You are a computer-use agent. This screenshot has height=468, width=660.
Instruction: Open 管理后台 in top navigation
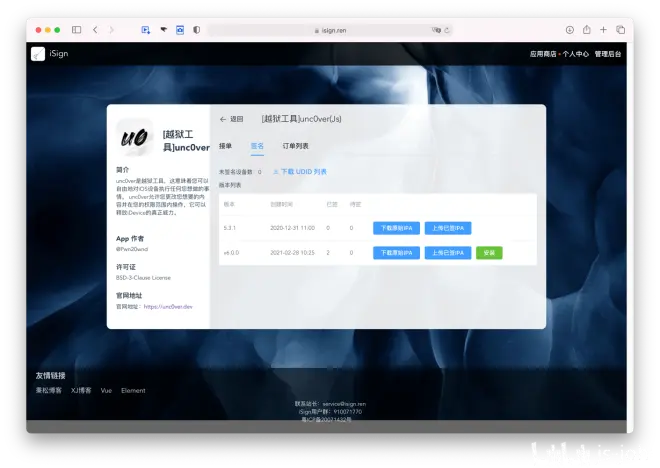[x=608, y=54]
